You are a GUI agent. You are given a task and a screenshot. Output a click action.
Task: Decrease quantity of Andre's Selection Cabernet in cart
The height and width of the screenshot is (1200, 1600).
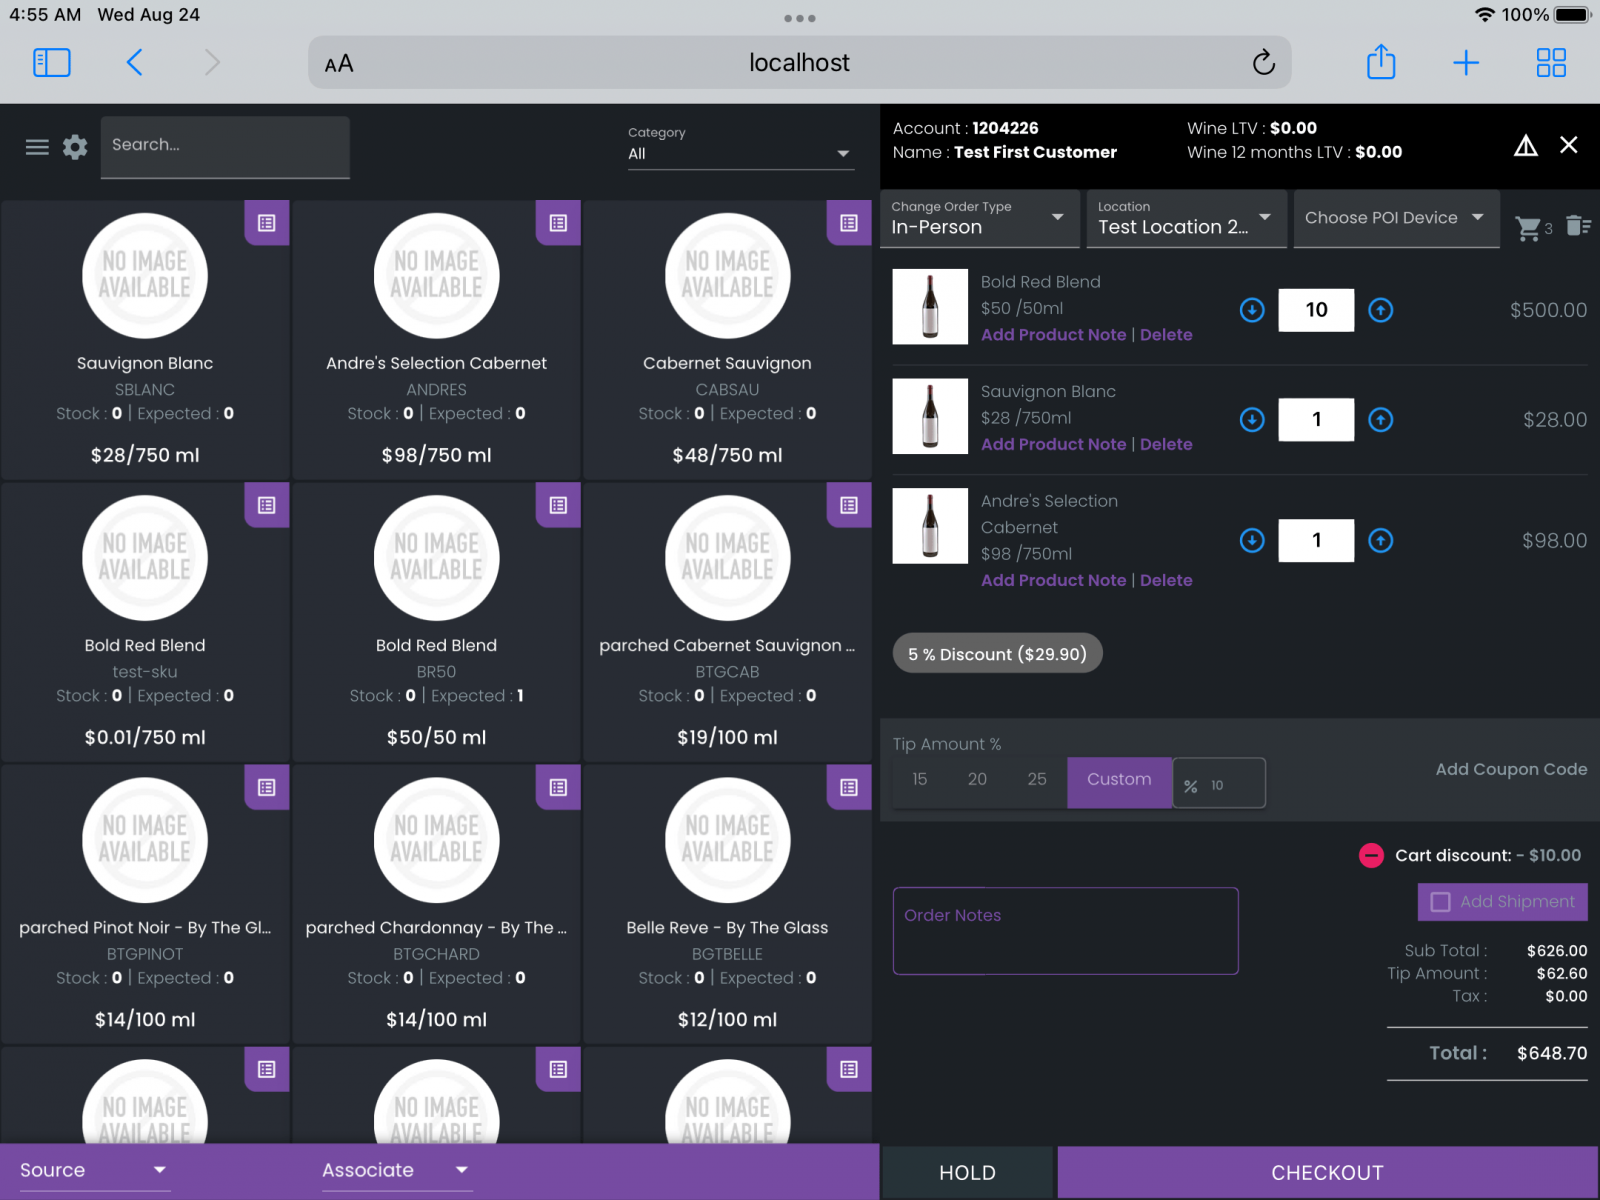coord(1252,541)
